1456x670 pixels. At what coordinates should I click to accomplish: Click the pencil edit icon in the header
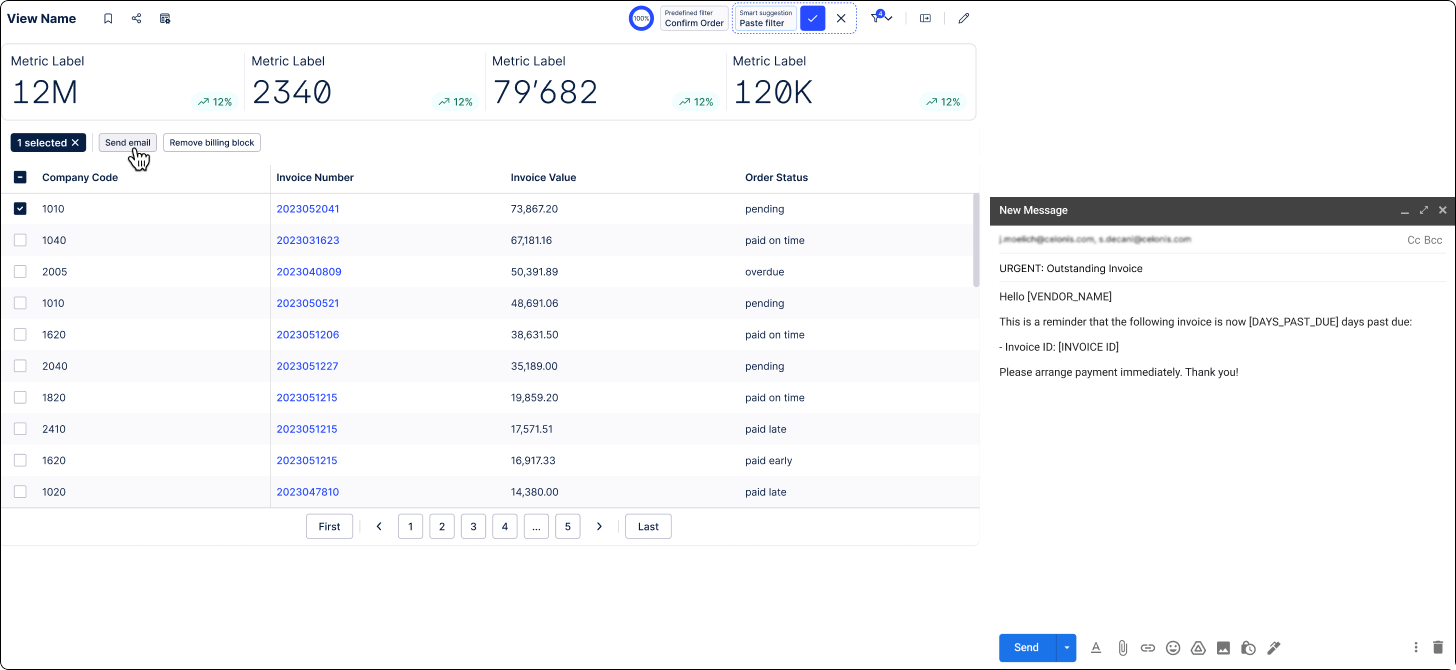coord(963,19)
